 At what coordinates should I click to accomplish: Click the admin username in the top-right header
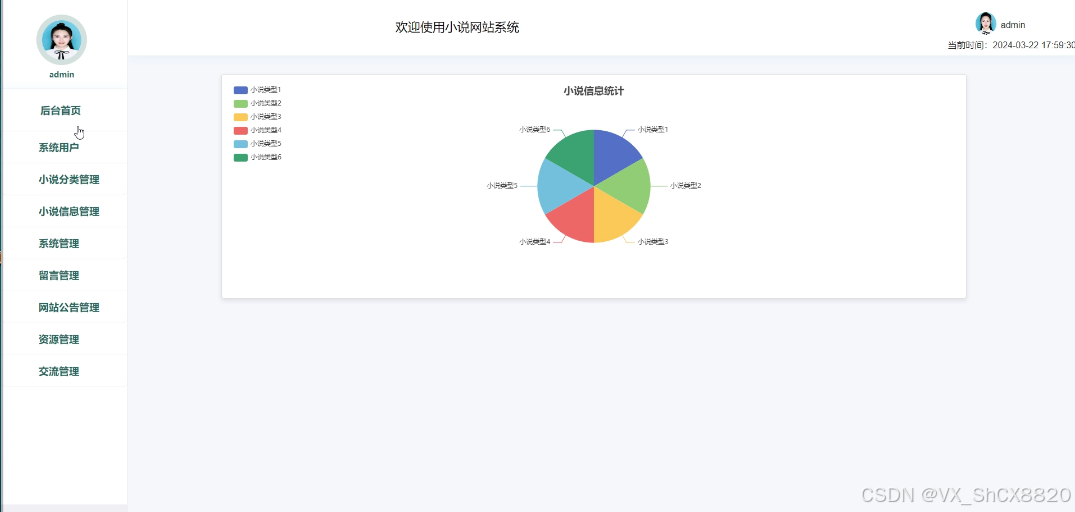pyautogui.click(x=1013, y=25)
